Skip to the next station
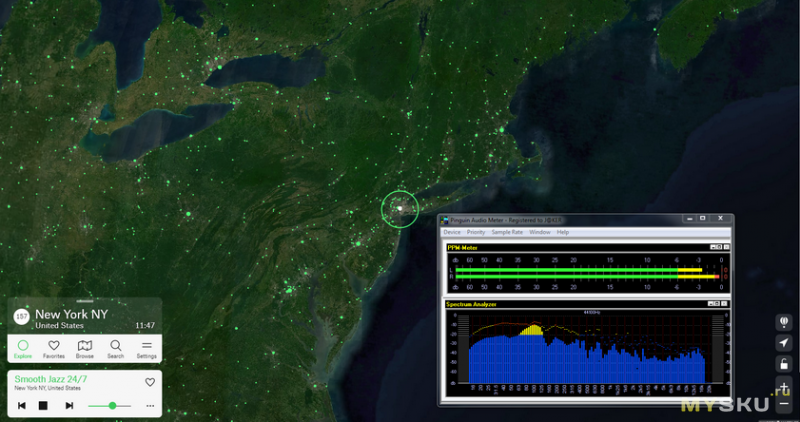Image resolution: width=800 pixels, height=422 pixels. [x=69, y=405]
